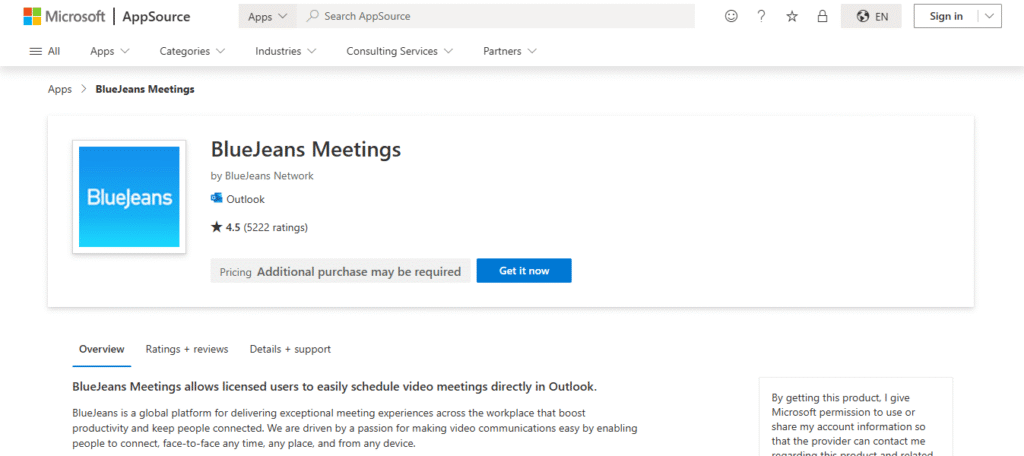Open the All hamburger menu
This screenshot has width=1024, height=456.
[x=45, y=51]
